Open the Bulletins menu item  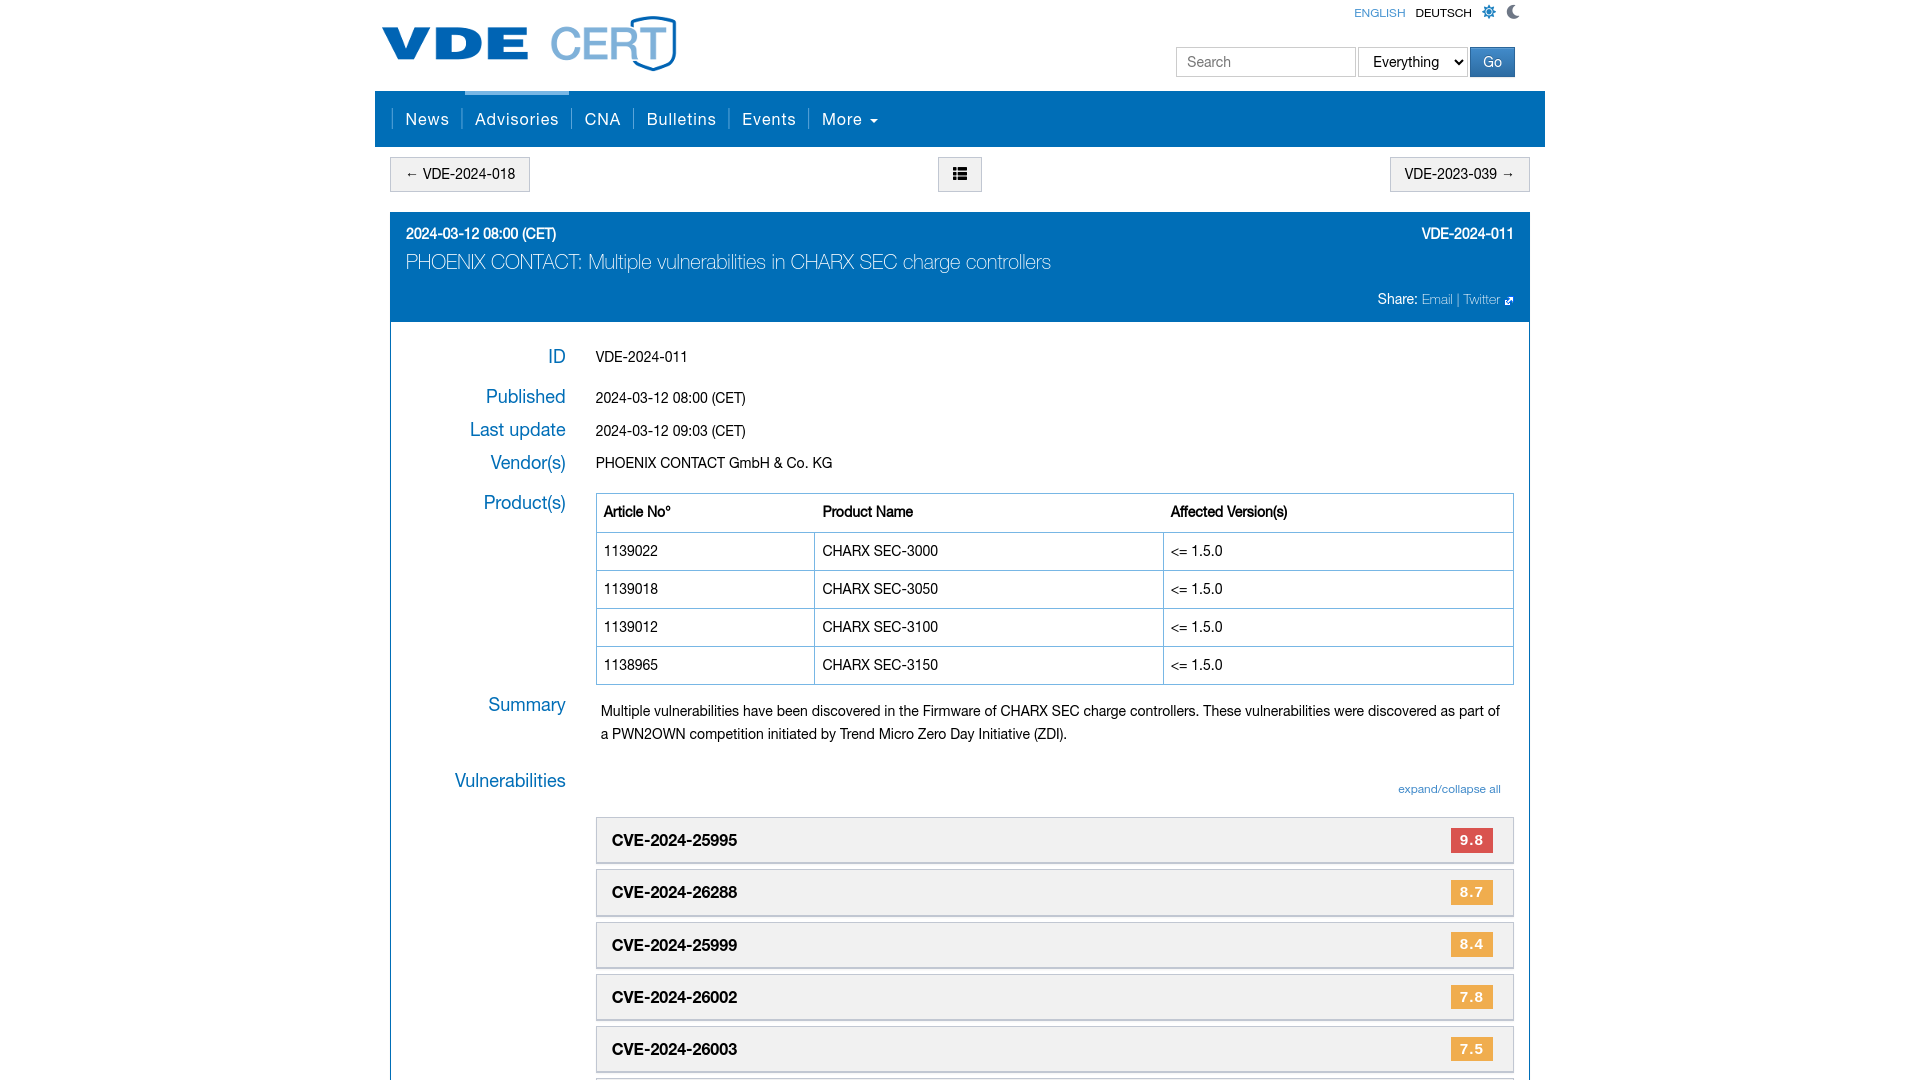point(681,119)
